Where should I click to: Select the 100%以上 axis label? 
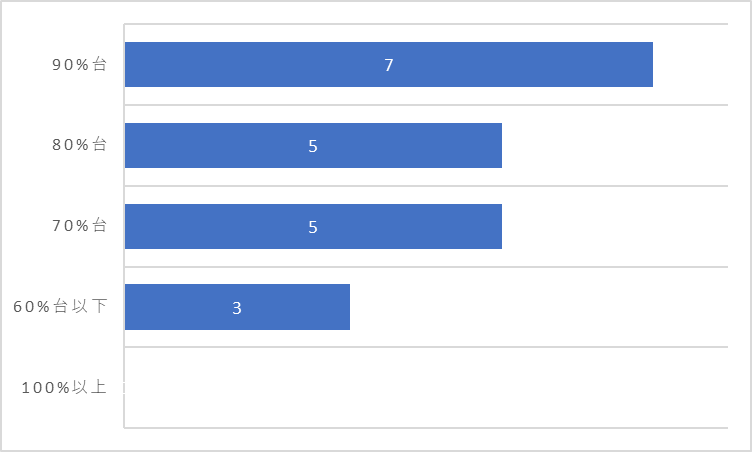[64, 387]
